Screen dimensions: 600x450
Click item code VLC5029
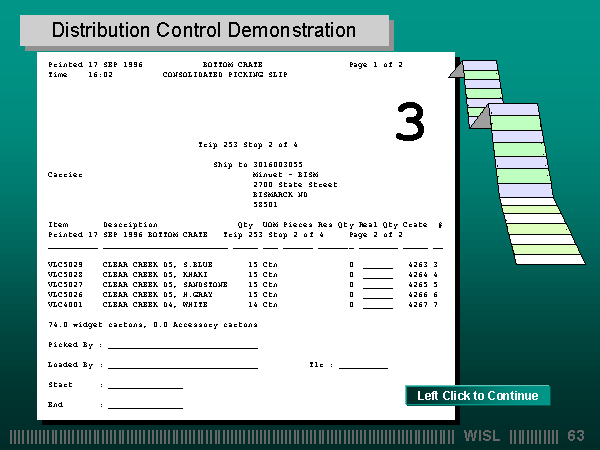point(65,264)
